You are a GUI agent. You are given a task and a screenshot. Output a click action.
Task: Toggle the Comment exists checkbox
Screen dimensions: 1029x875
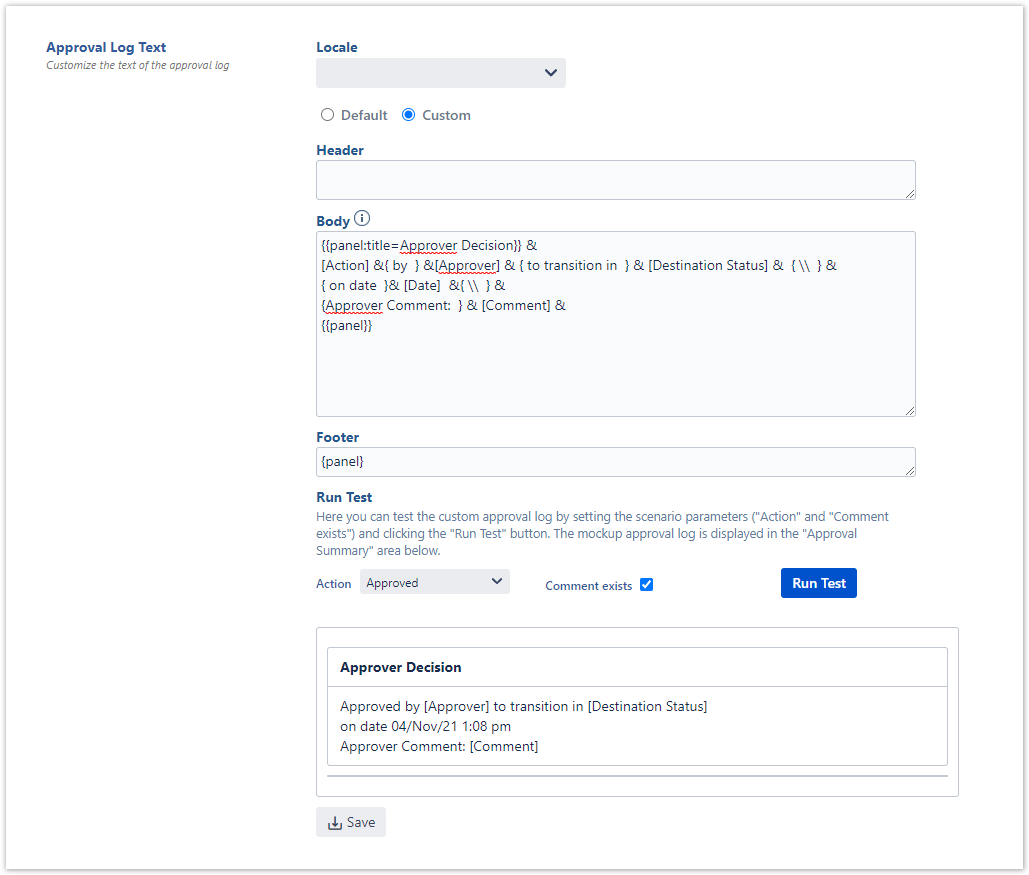pyautogui.click(x=646, y=584)
